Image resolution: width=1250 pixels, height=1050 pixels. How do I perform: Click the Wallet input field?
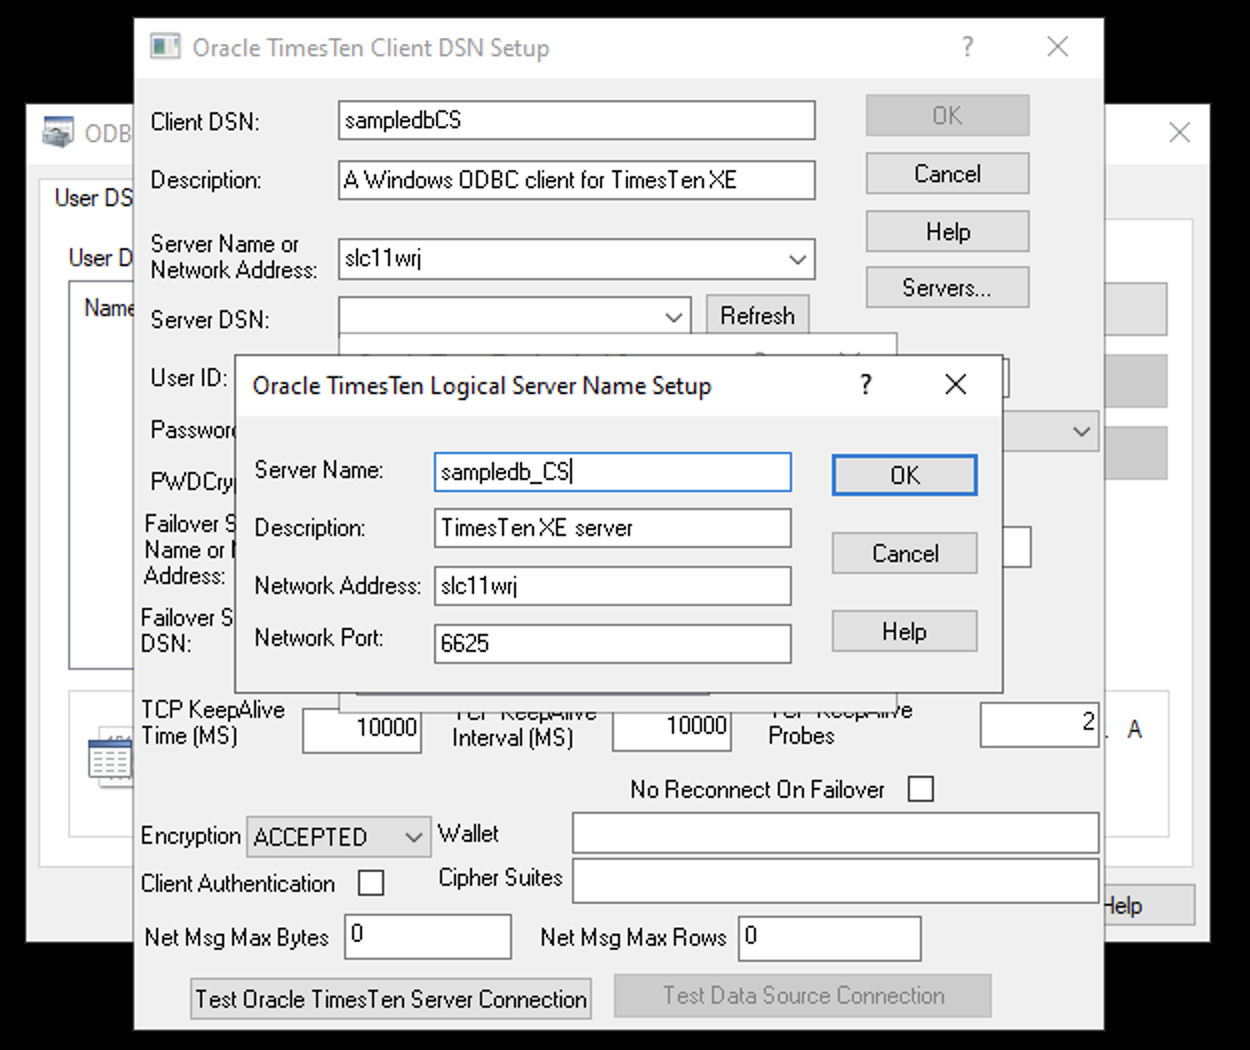[x=835, y=833]
